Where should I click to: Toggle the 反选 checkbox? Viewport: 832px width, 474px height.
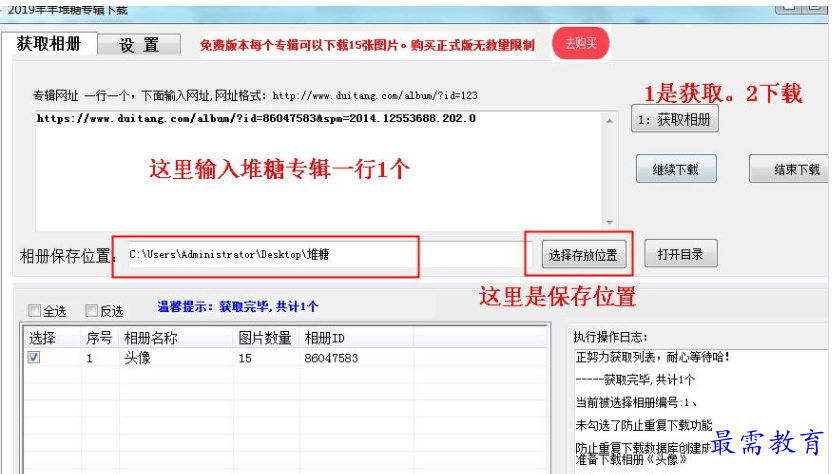92,311
